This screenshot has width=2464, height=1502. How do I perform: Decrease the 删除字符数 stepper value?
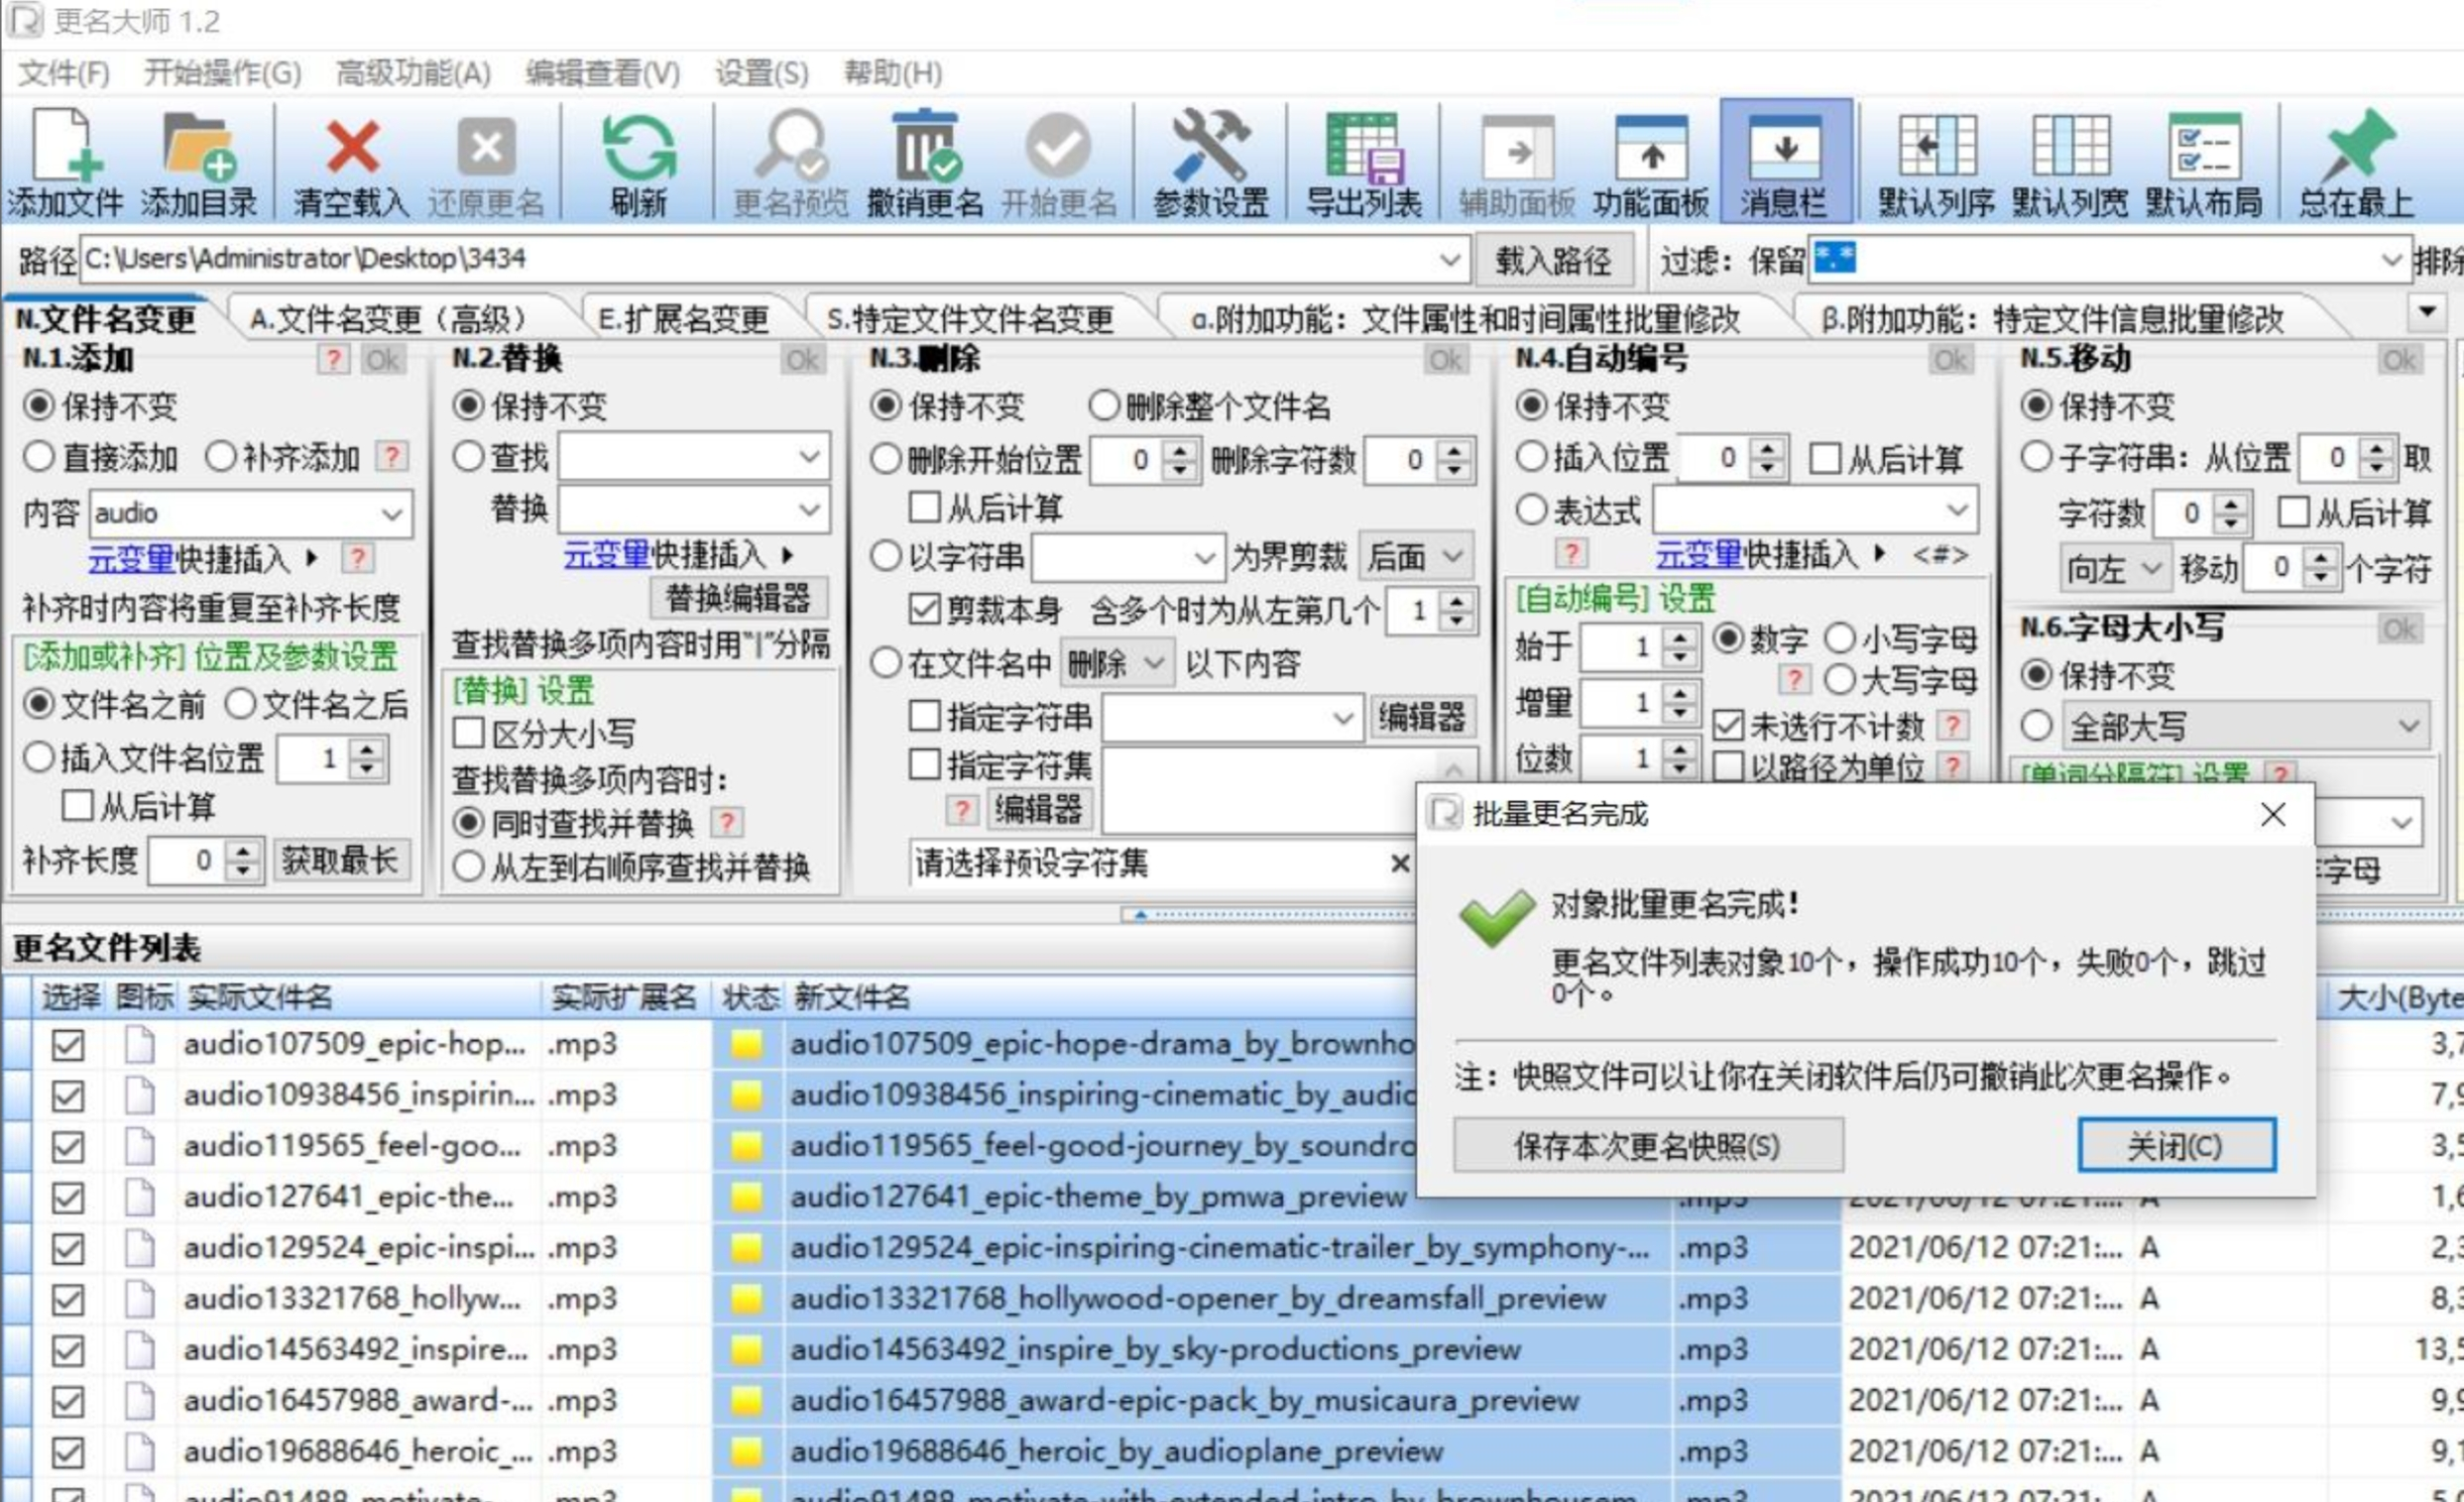point(1454,470)
